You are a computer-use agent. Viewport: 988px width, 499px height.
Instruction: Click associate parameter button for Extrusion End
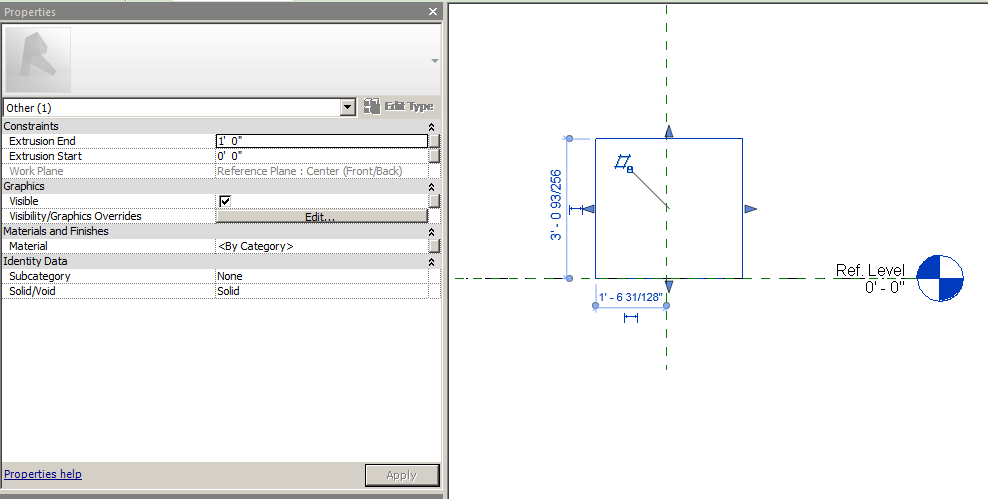click(434, 141)
